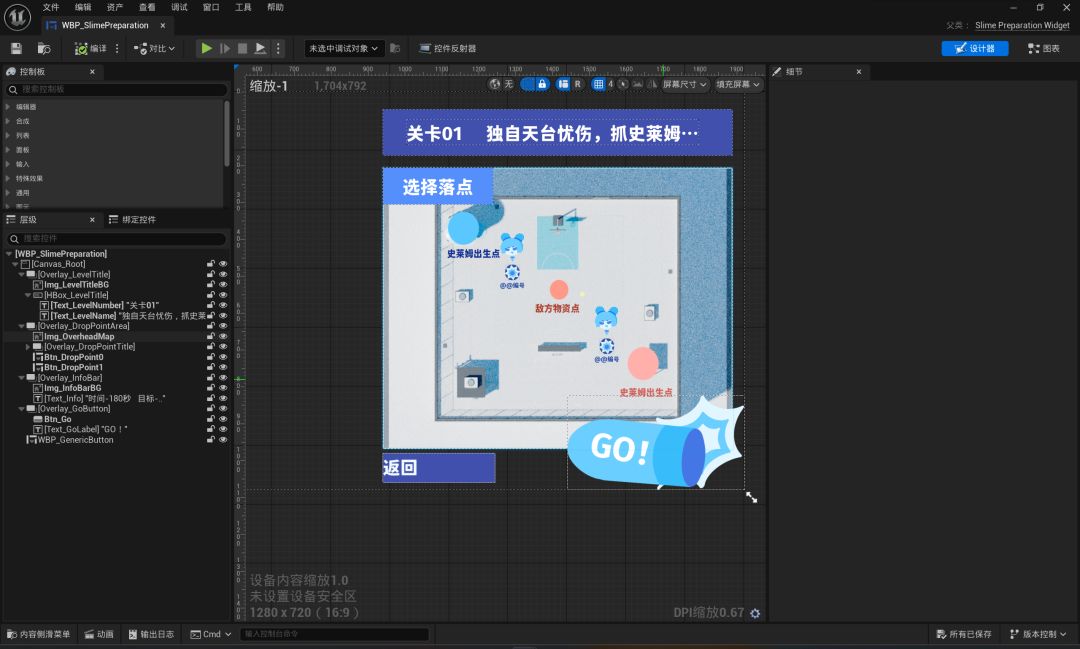Toggle visibility eye of Img_OverheadMap

coord(223,336)
